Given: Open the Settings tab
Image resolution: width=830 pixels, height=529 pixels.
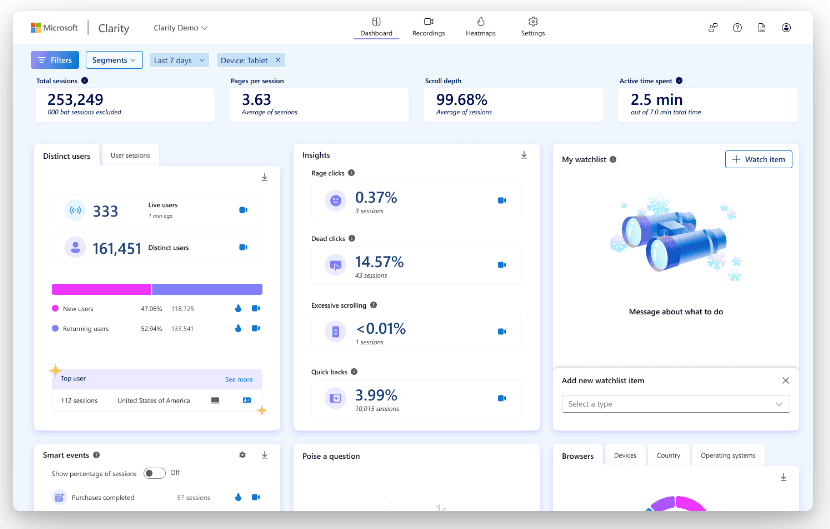Looking at the screenshot, I should point(533,27).
